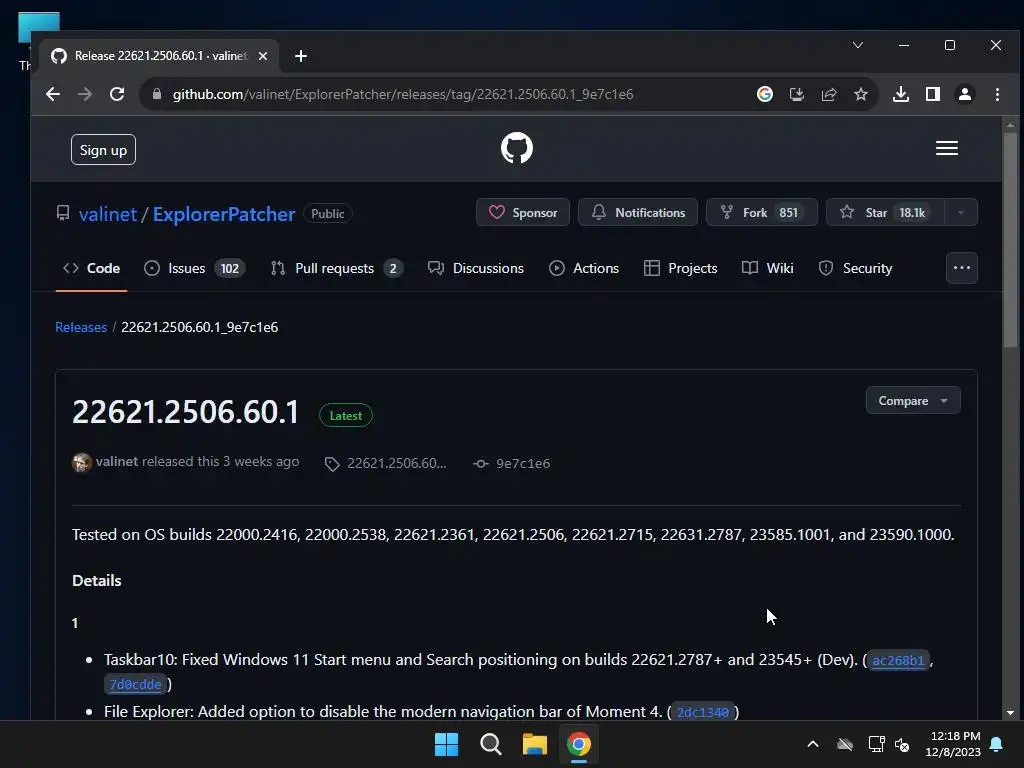
Task: Open the Issues tab
Action: 194,268
